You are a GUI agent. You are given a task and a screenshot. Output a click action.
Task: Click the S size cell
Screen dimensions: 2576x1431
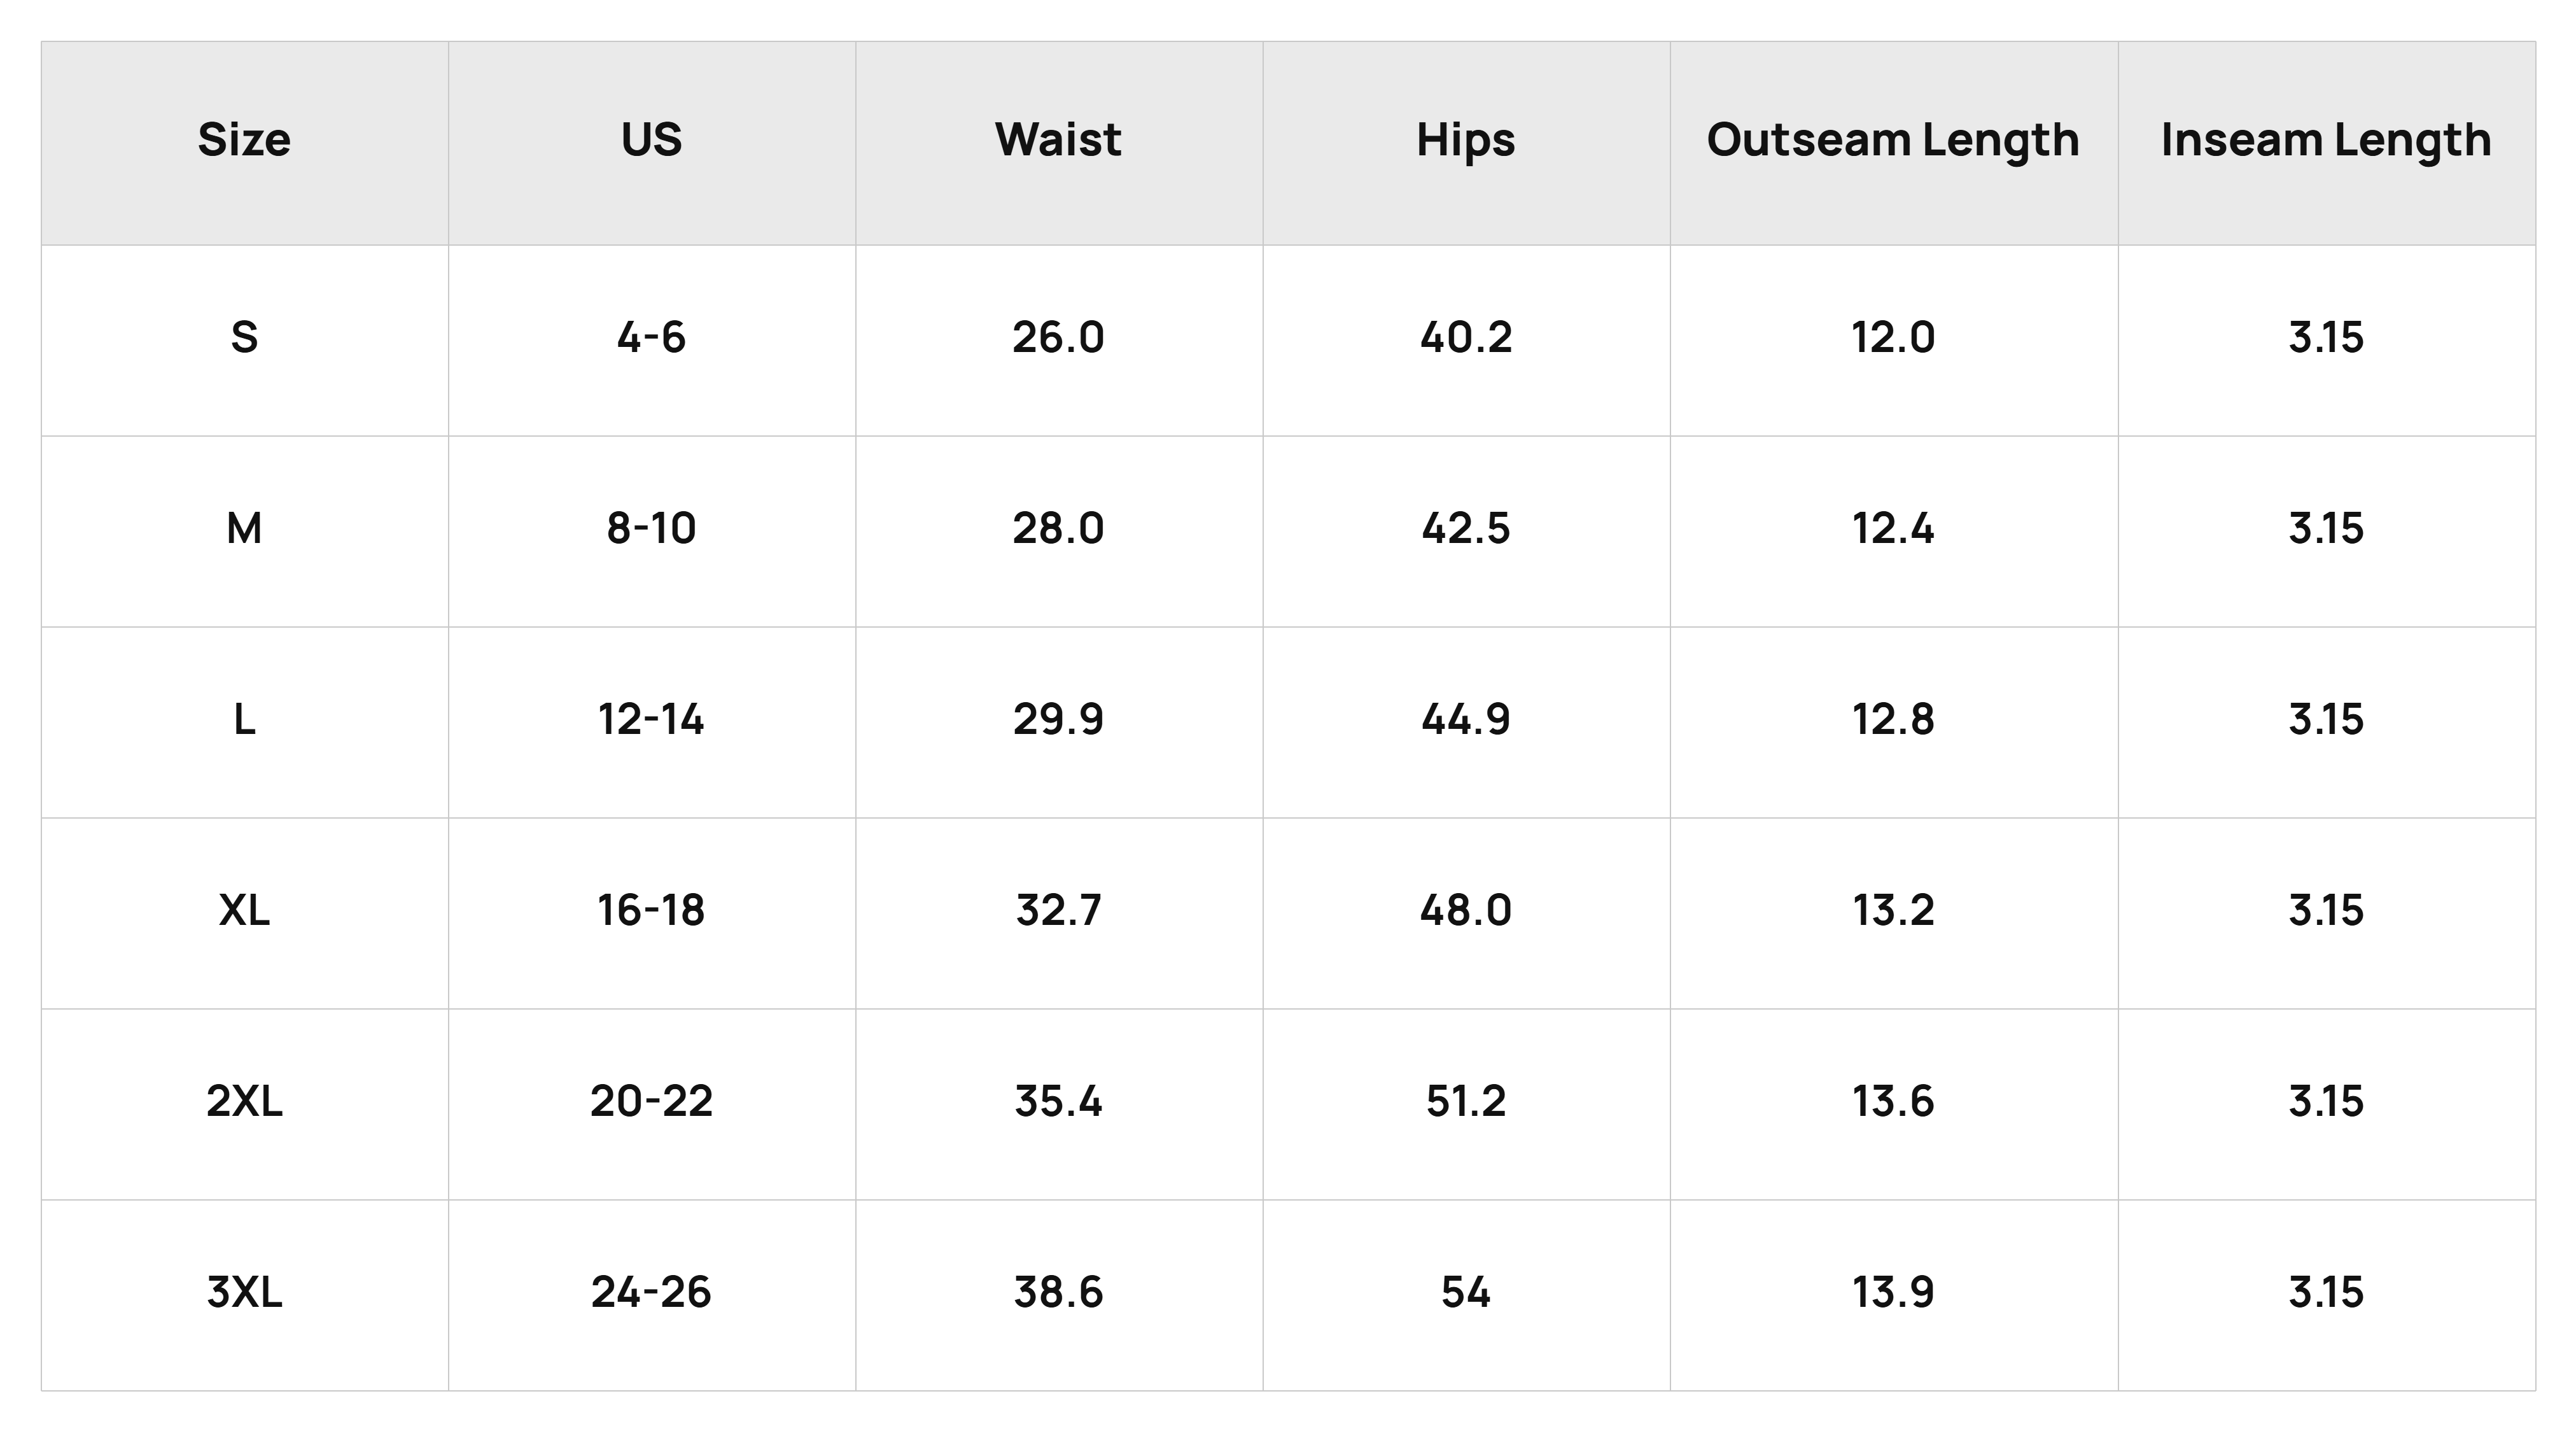pyautogui.click(x=244, y=337)
